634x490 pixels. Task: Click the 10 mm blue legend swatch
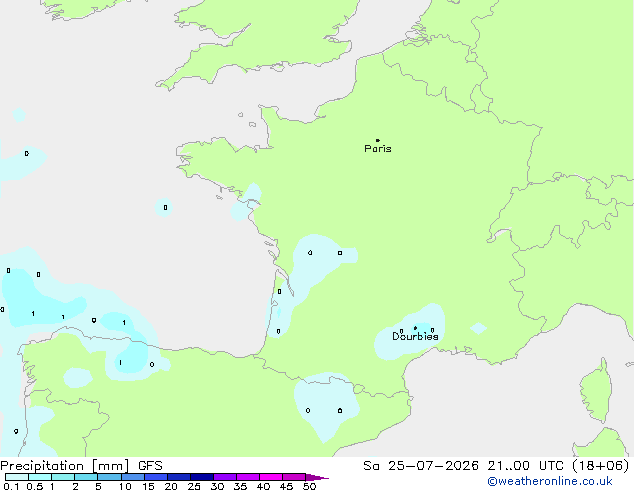pos(133,477)
